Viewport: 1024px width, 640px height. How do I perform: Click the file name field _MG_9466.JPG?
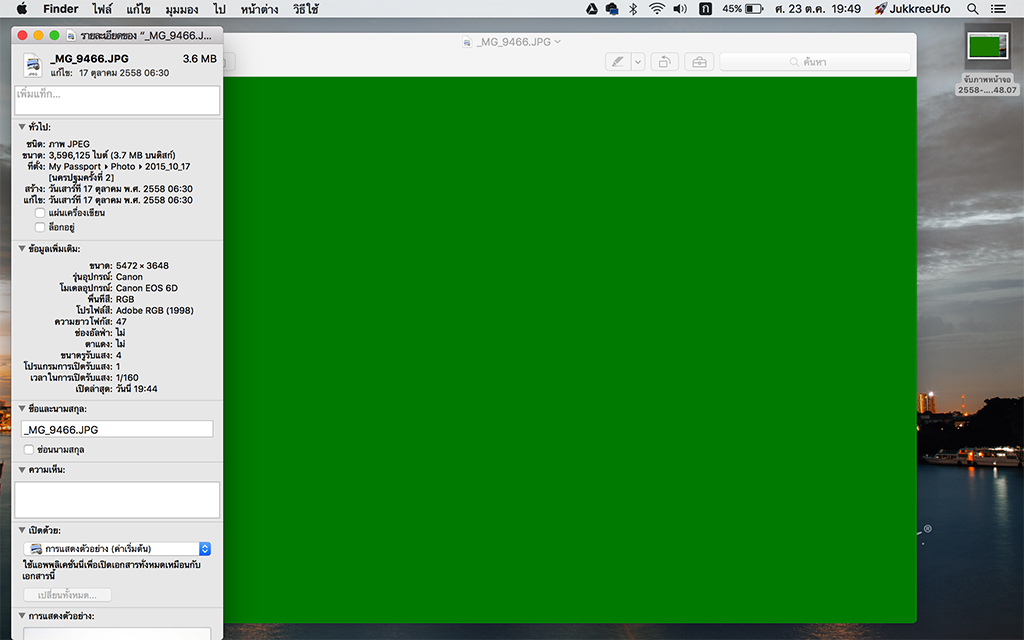point(117,429)
